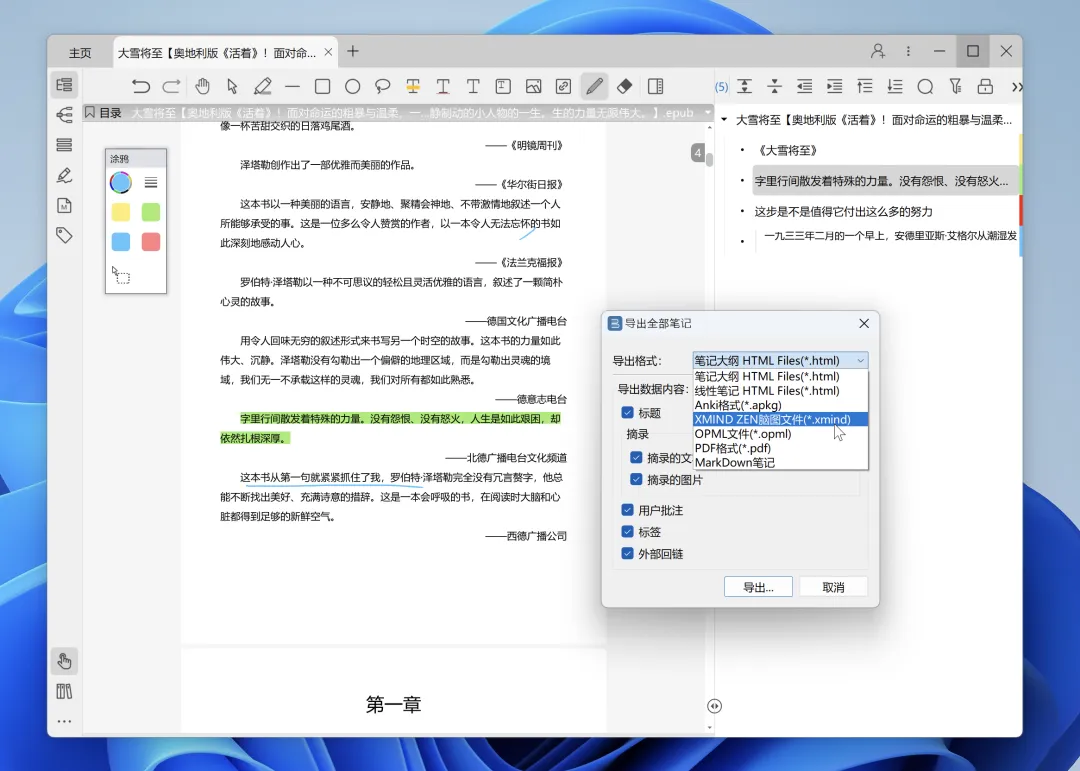Click the undo arrow icon
Screen dimensions: 1080x771
[x=141, y=86]
